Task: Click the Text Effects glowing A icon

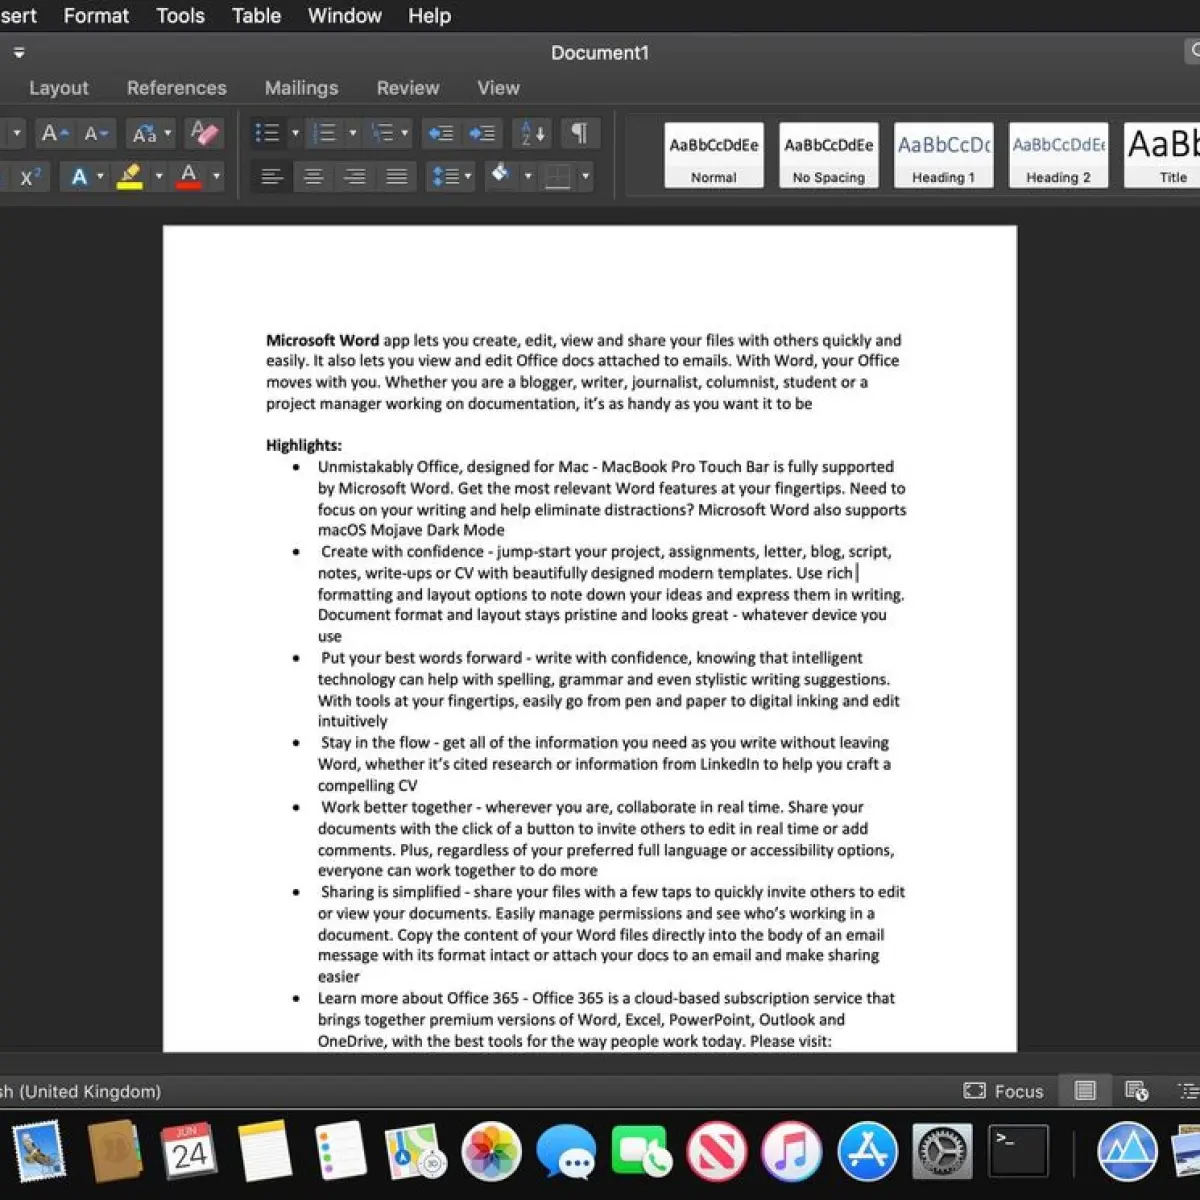Action: [79, 177]
